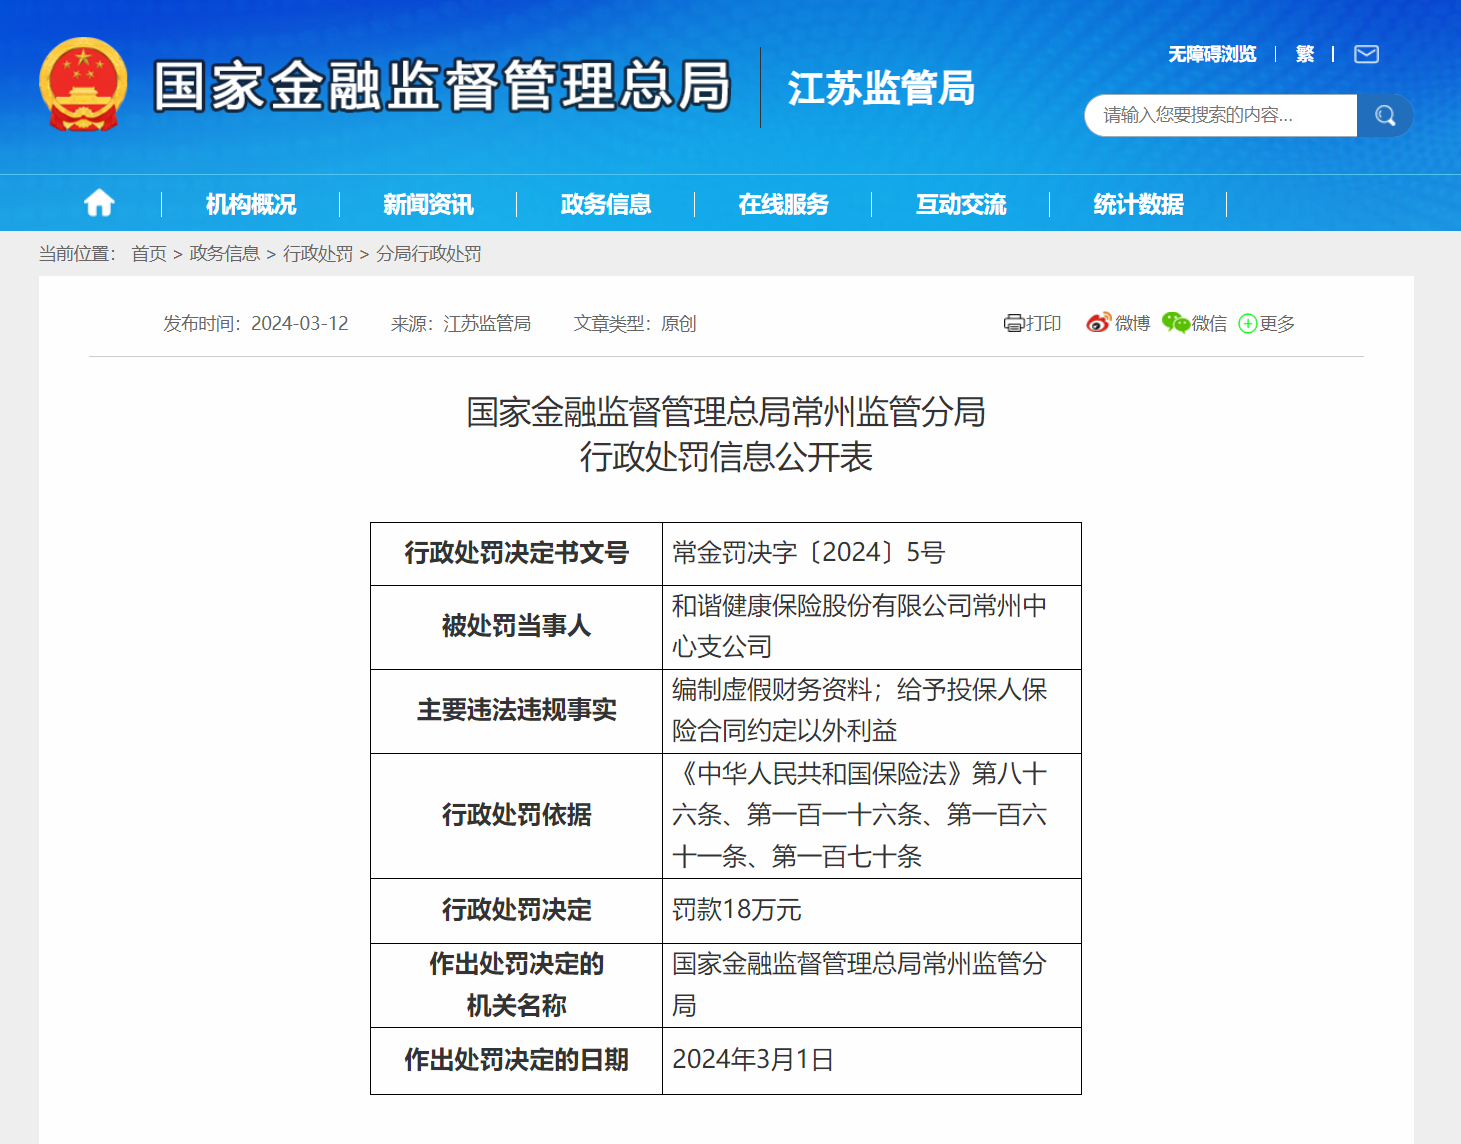Click the page title 行政处罚信息公开表
Viewport: 1461px width, 1144px height.
(x=726, y=457)
